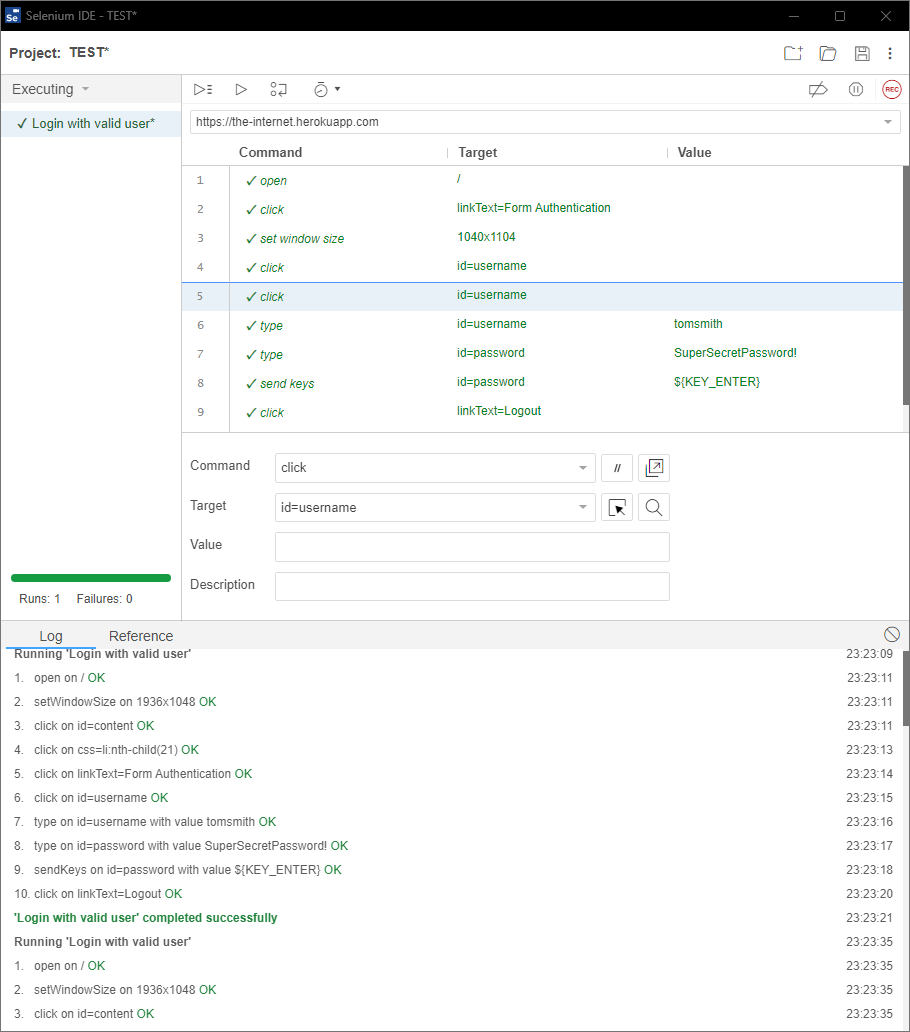Select row 1 open command

[542, 180]
